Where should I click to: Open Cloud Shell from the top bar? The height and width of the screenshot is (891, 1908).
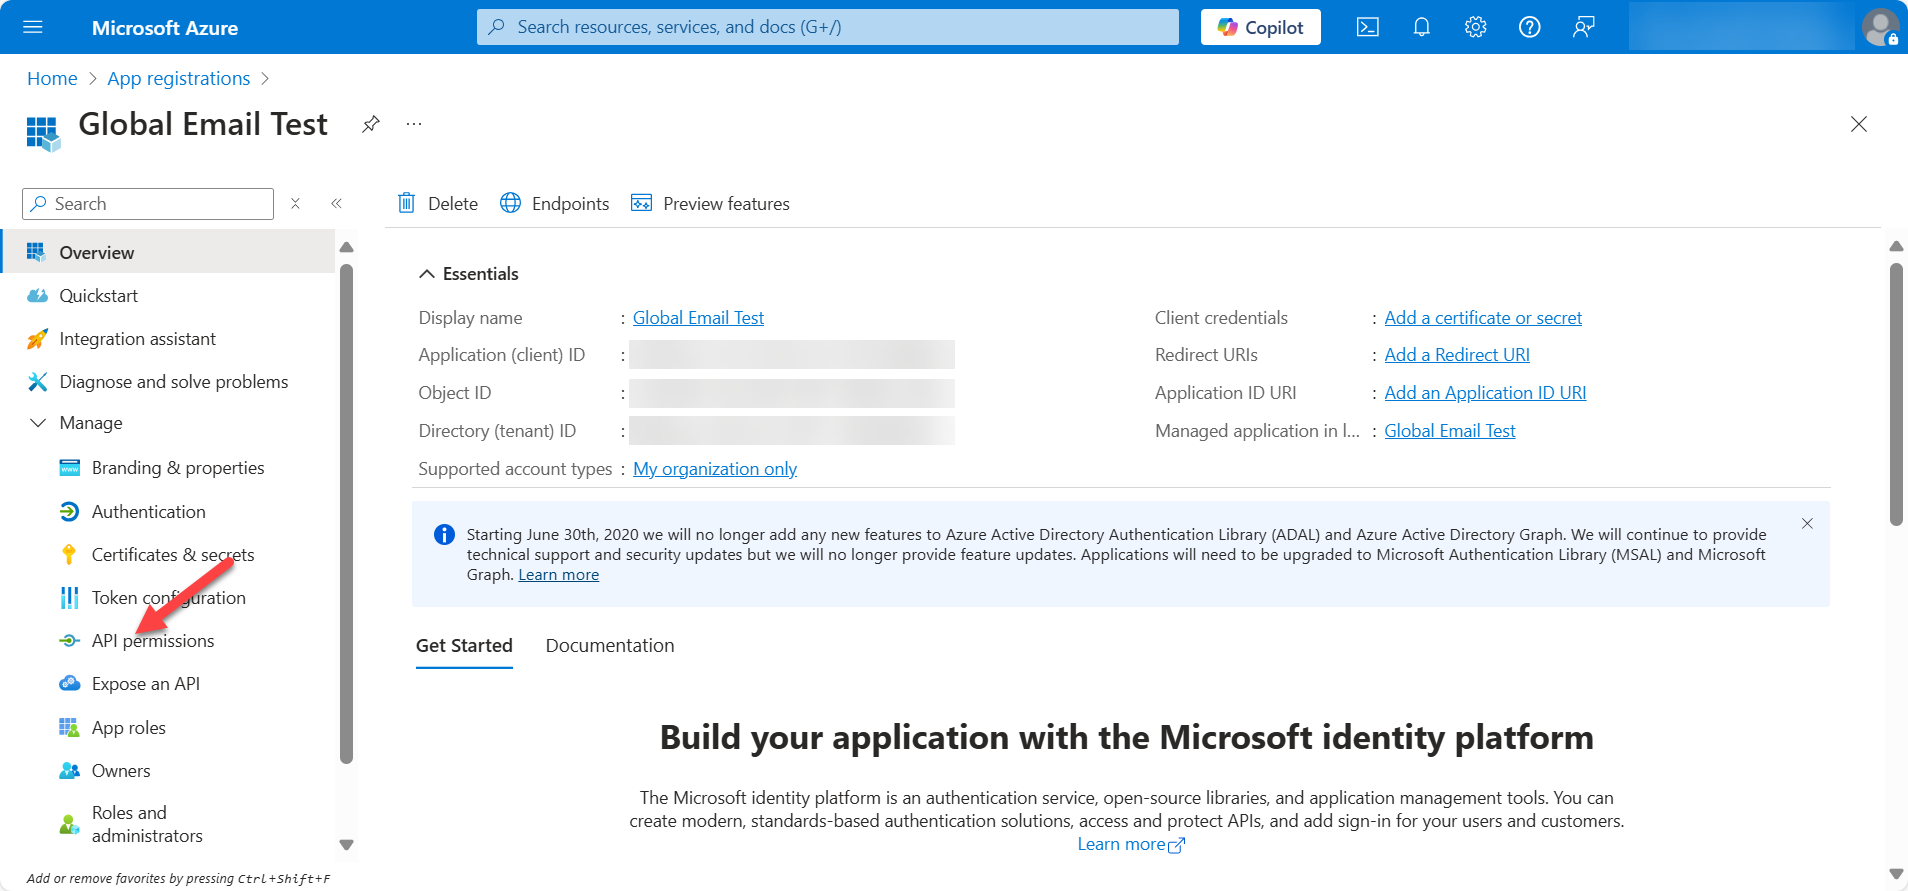1367,27
